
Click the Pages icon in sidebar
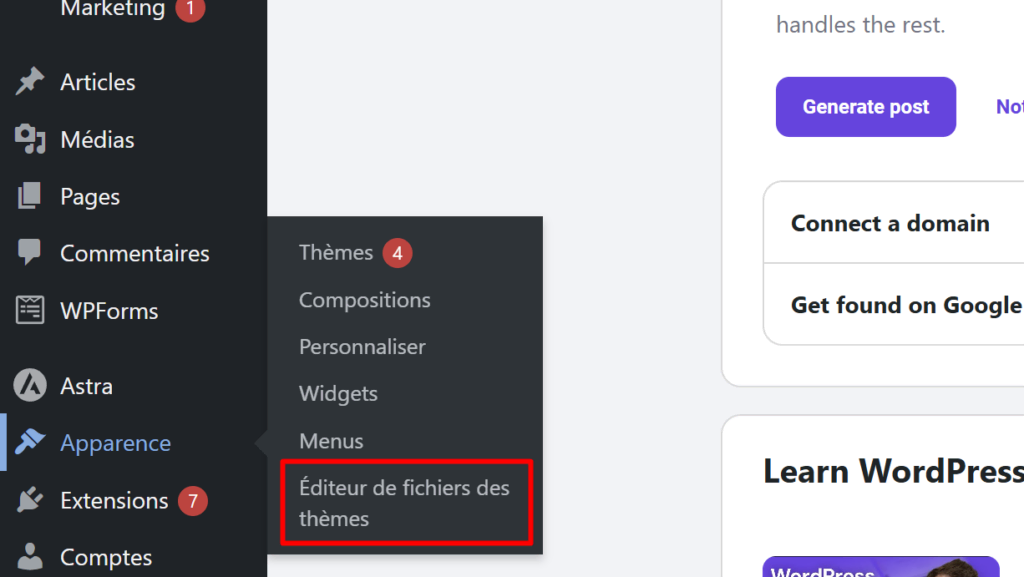[x=30, y=197]
